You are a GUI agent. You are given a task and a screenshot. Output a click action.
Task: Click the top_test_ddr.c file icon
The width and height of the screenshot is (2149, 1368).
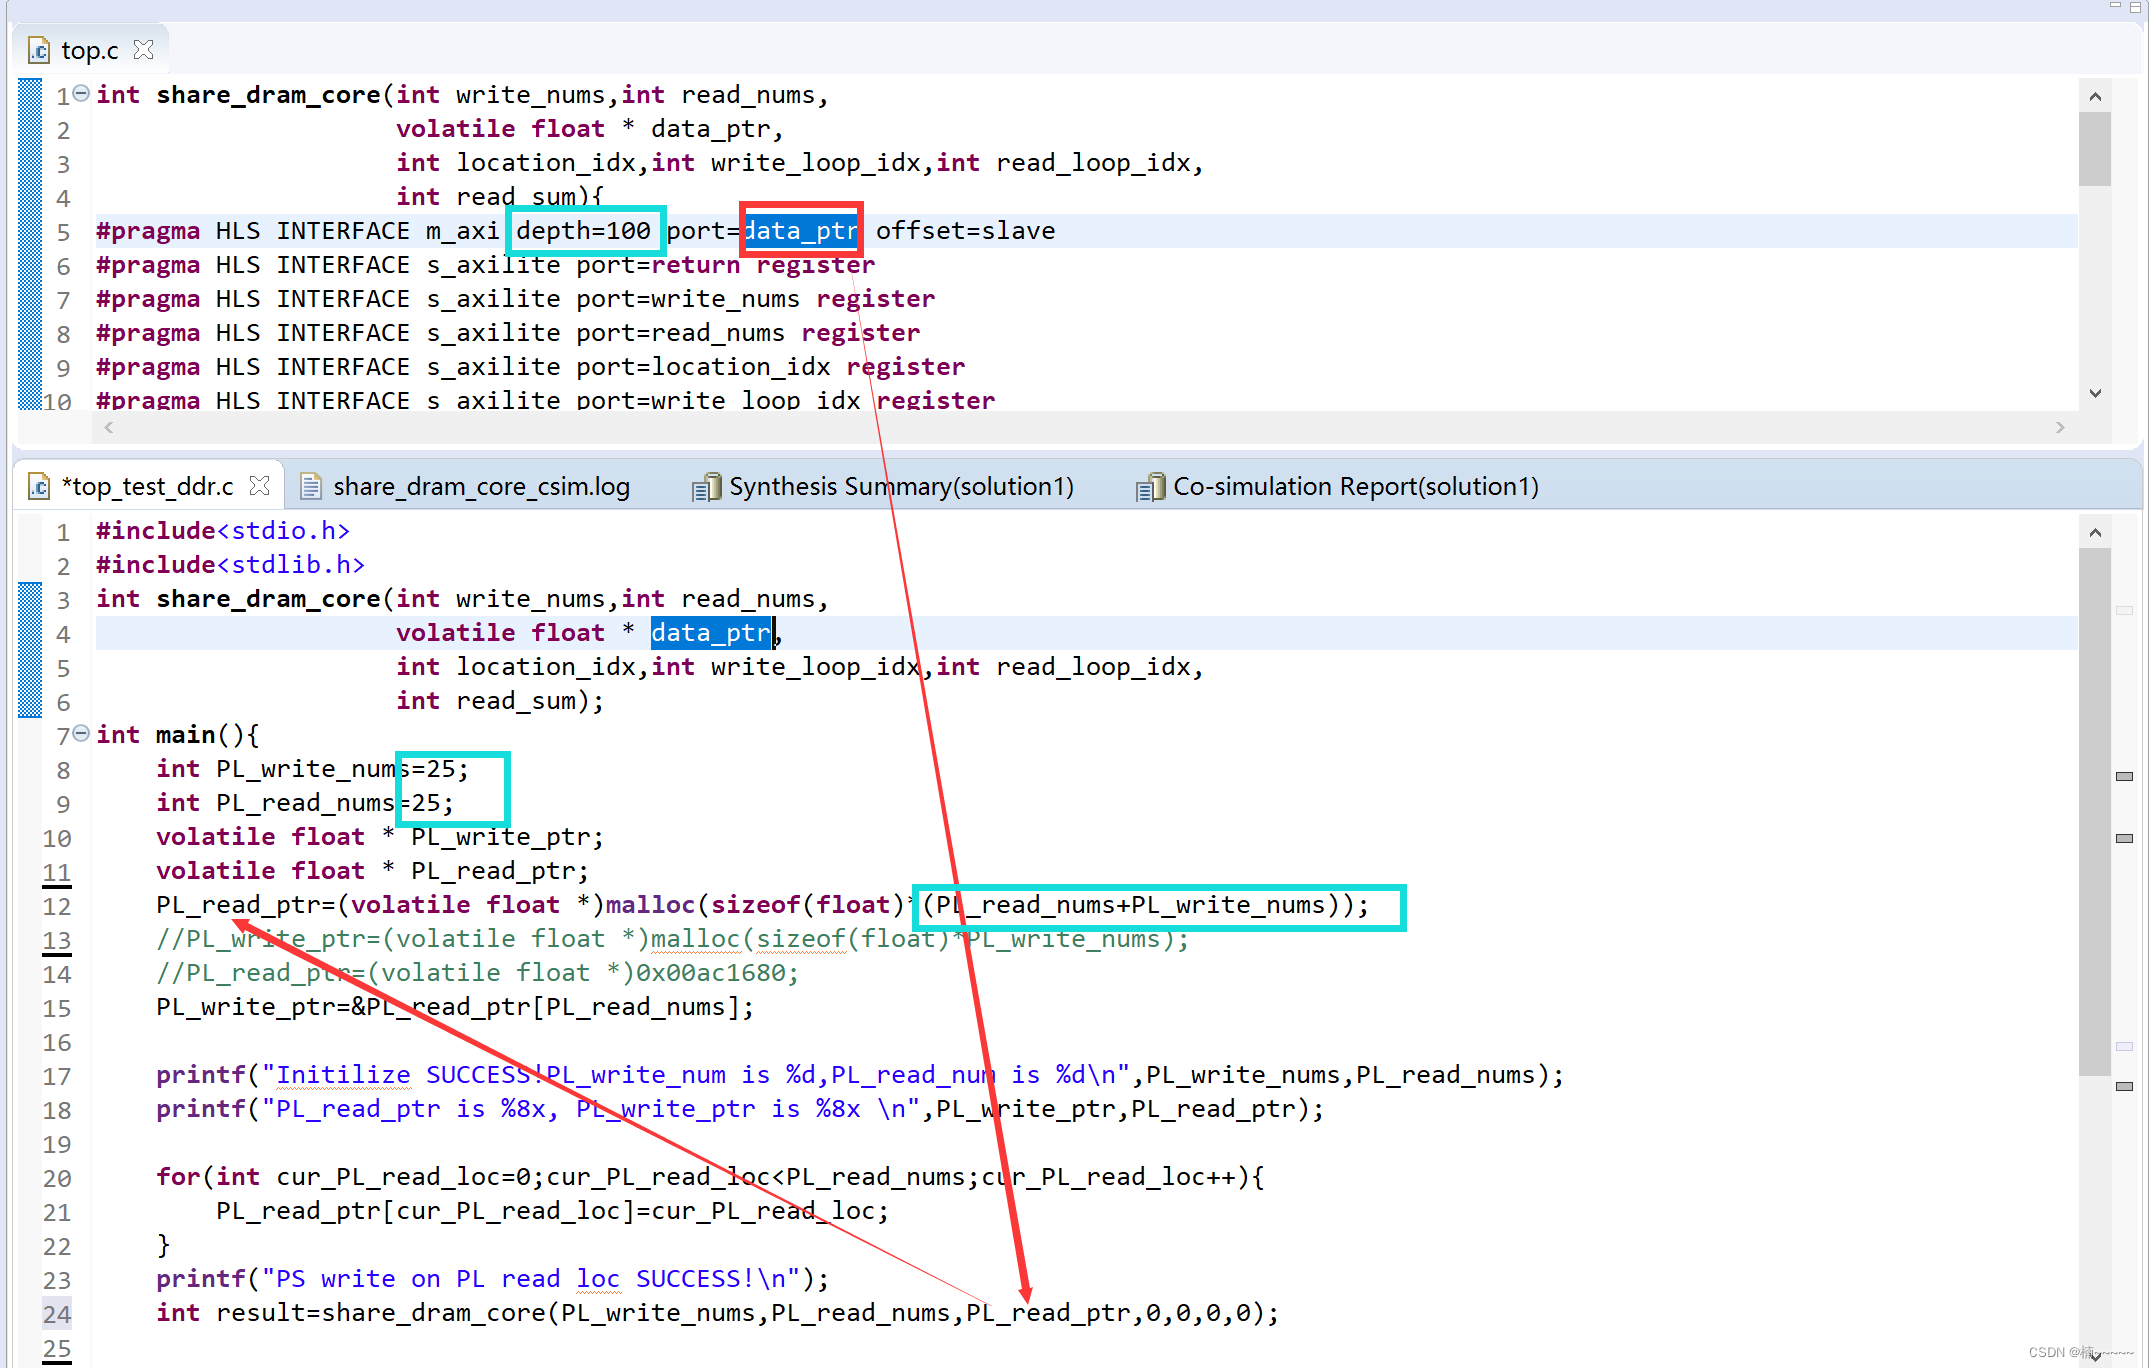pyautogui.click(x=39, y=487)
